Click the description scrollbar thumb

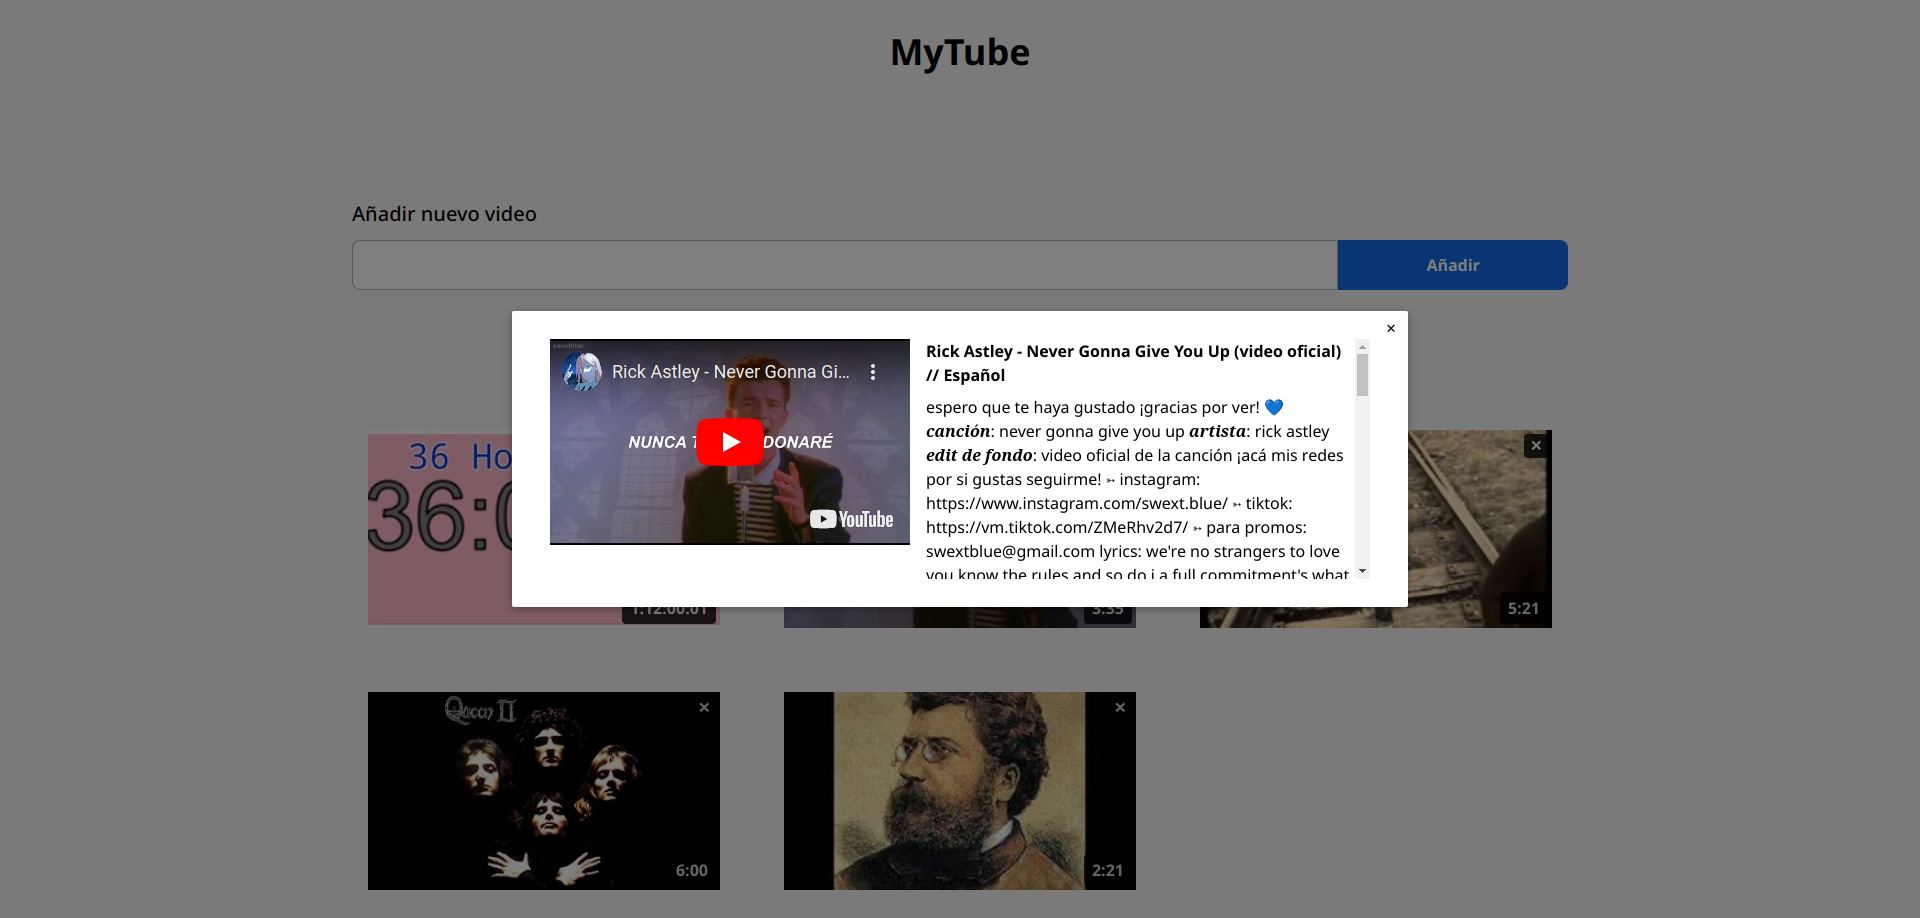click(1362, 375)
